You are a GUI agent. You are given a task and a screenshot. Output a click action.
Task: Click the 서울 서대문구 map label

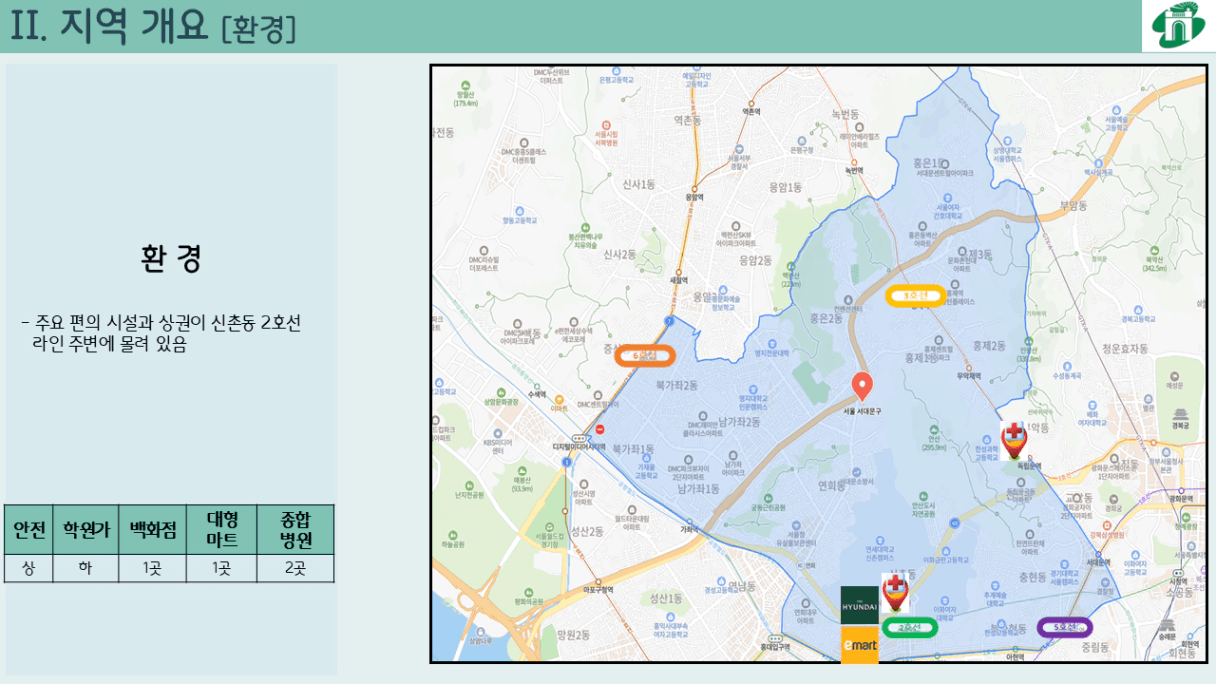(862, 411)
